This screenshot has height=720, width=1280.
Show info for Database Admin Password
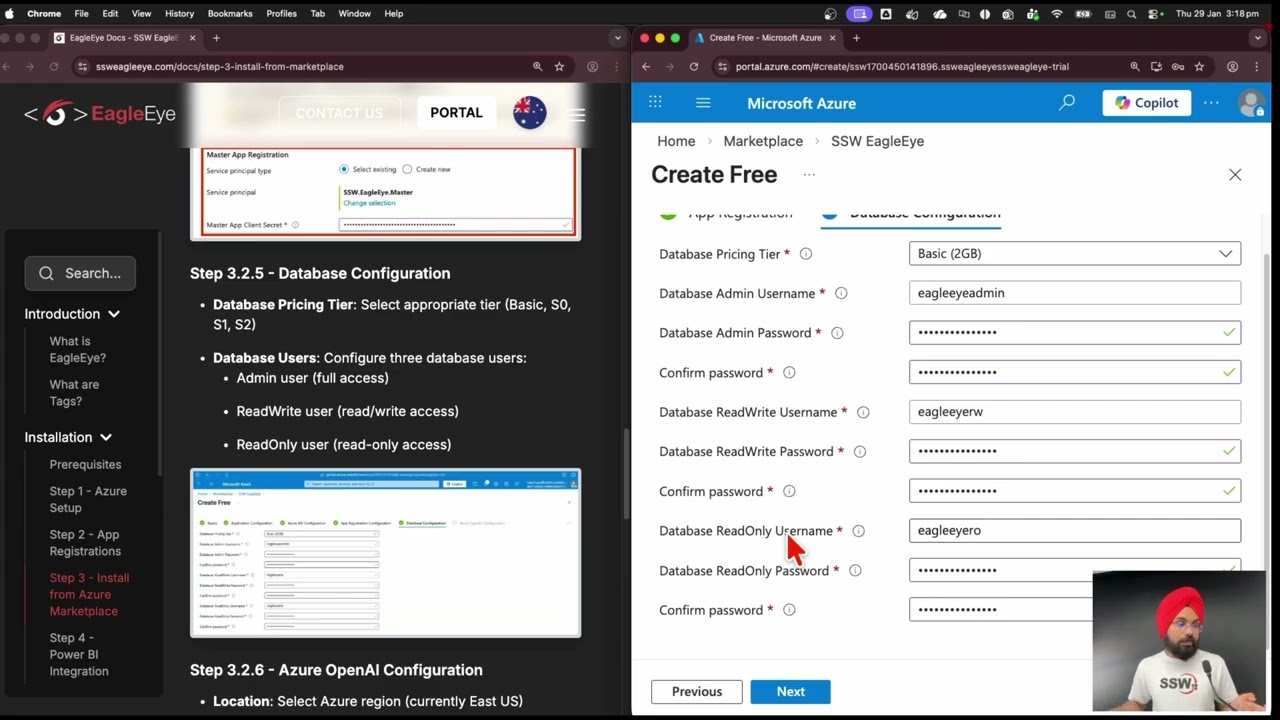tap(837, 333)
